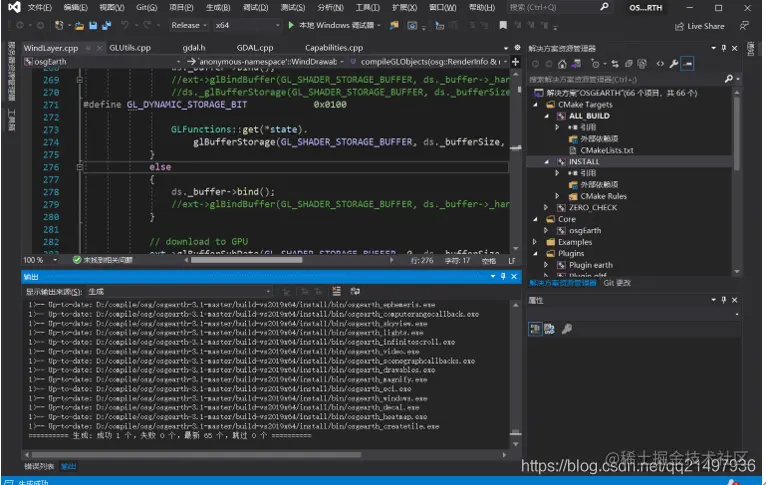Open the x64 platform dropdown
The image size is (766, 485).
coord(247,25)
